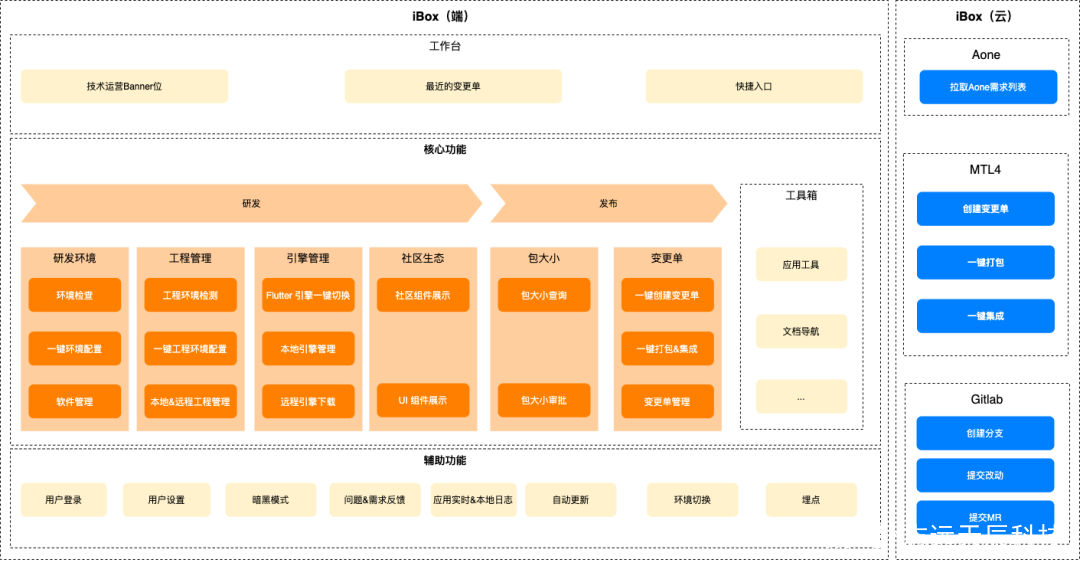Click the 创建分支 box under Gitlab
This screenshot has width=1080, height=566.
coord(985,433)
